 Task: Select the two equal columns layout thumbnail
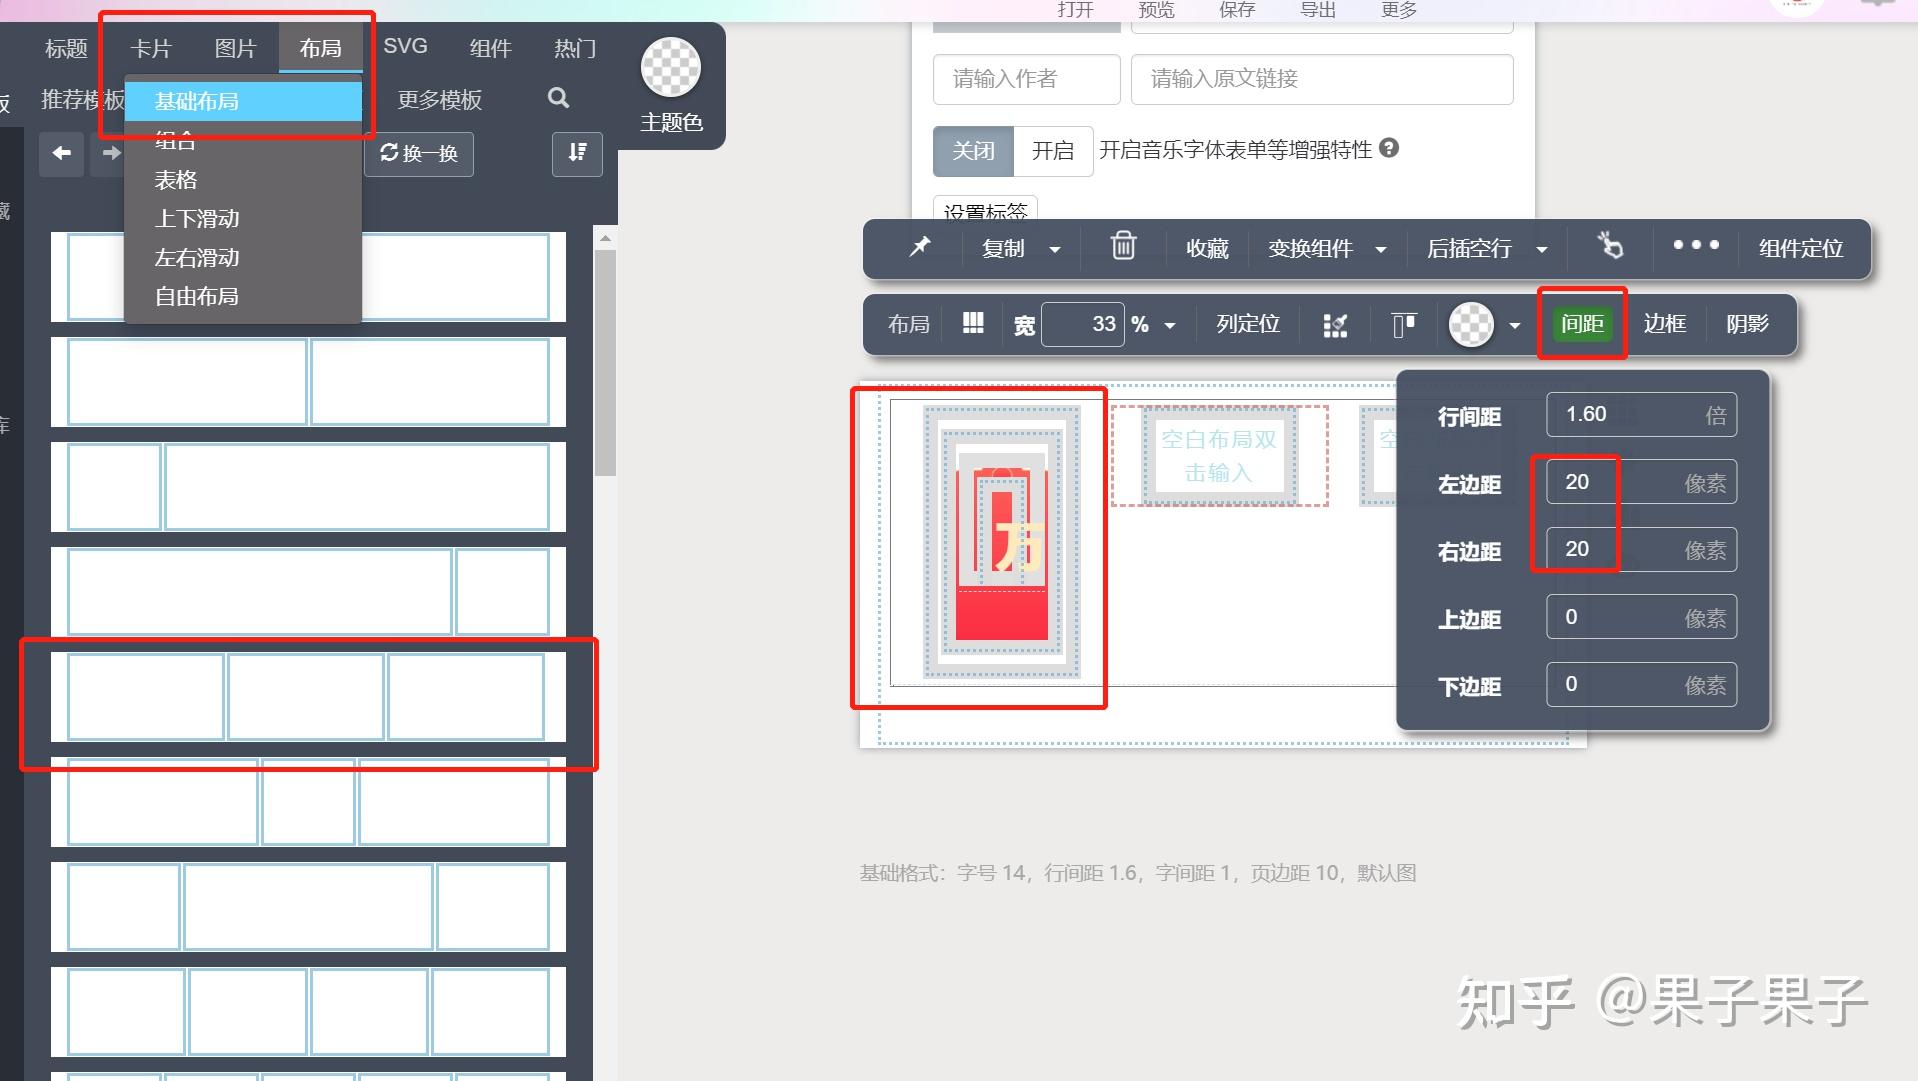tap(308, 382)
